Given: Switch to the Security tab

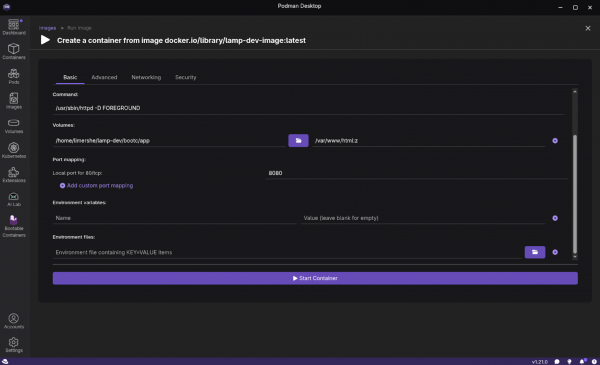Looking at the screenshot, I should click(x=186, y=77).
